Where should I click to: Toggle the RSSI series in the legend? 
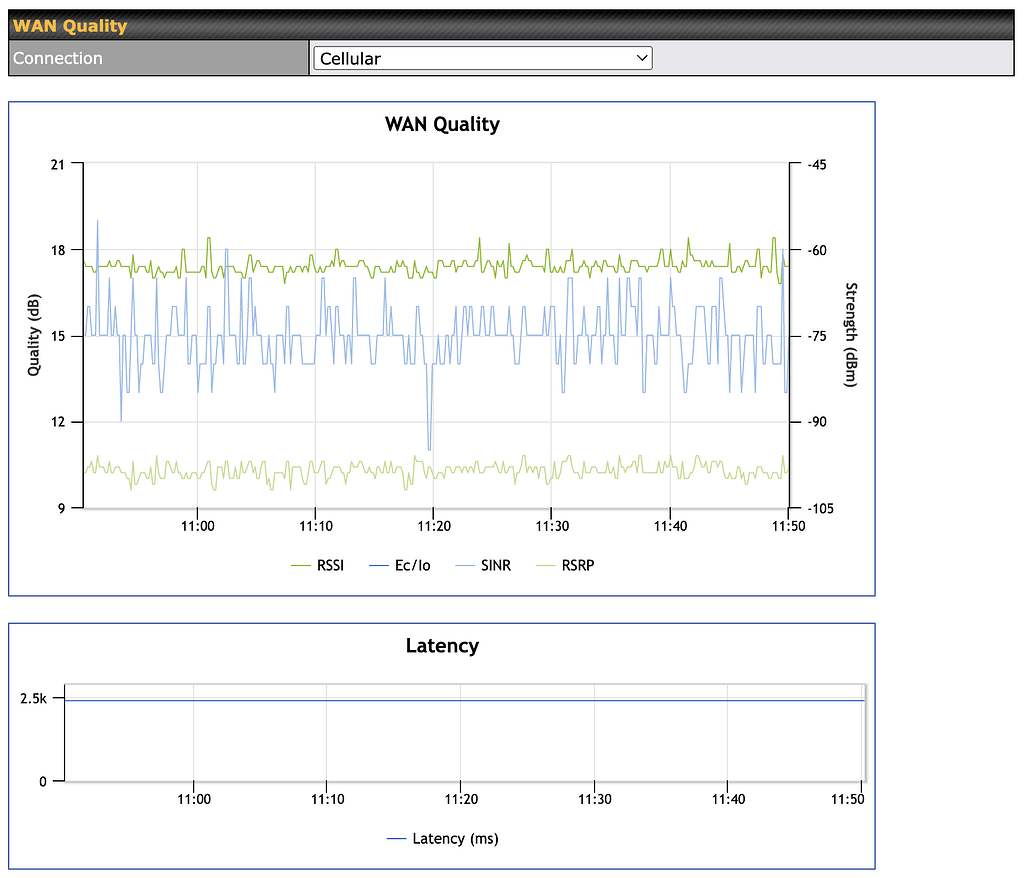click(x=329, y=566)
